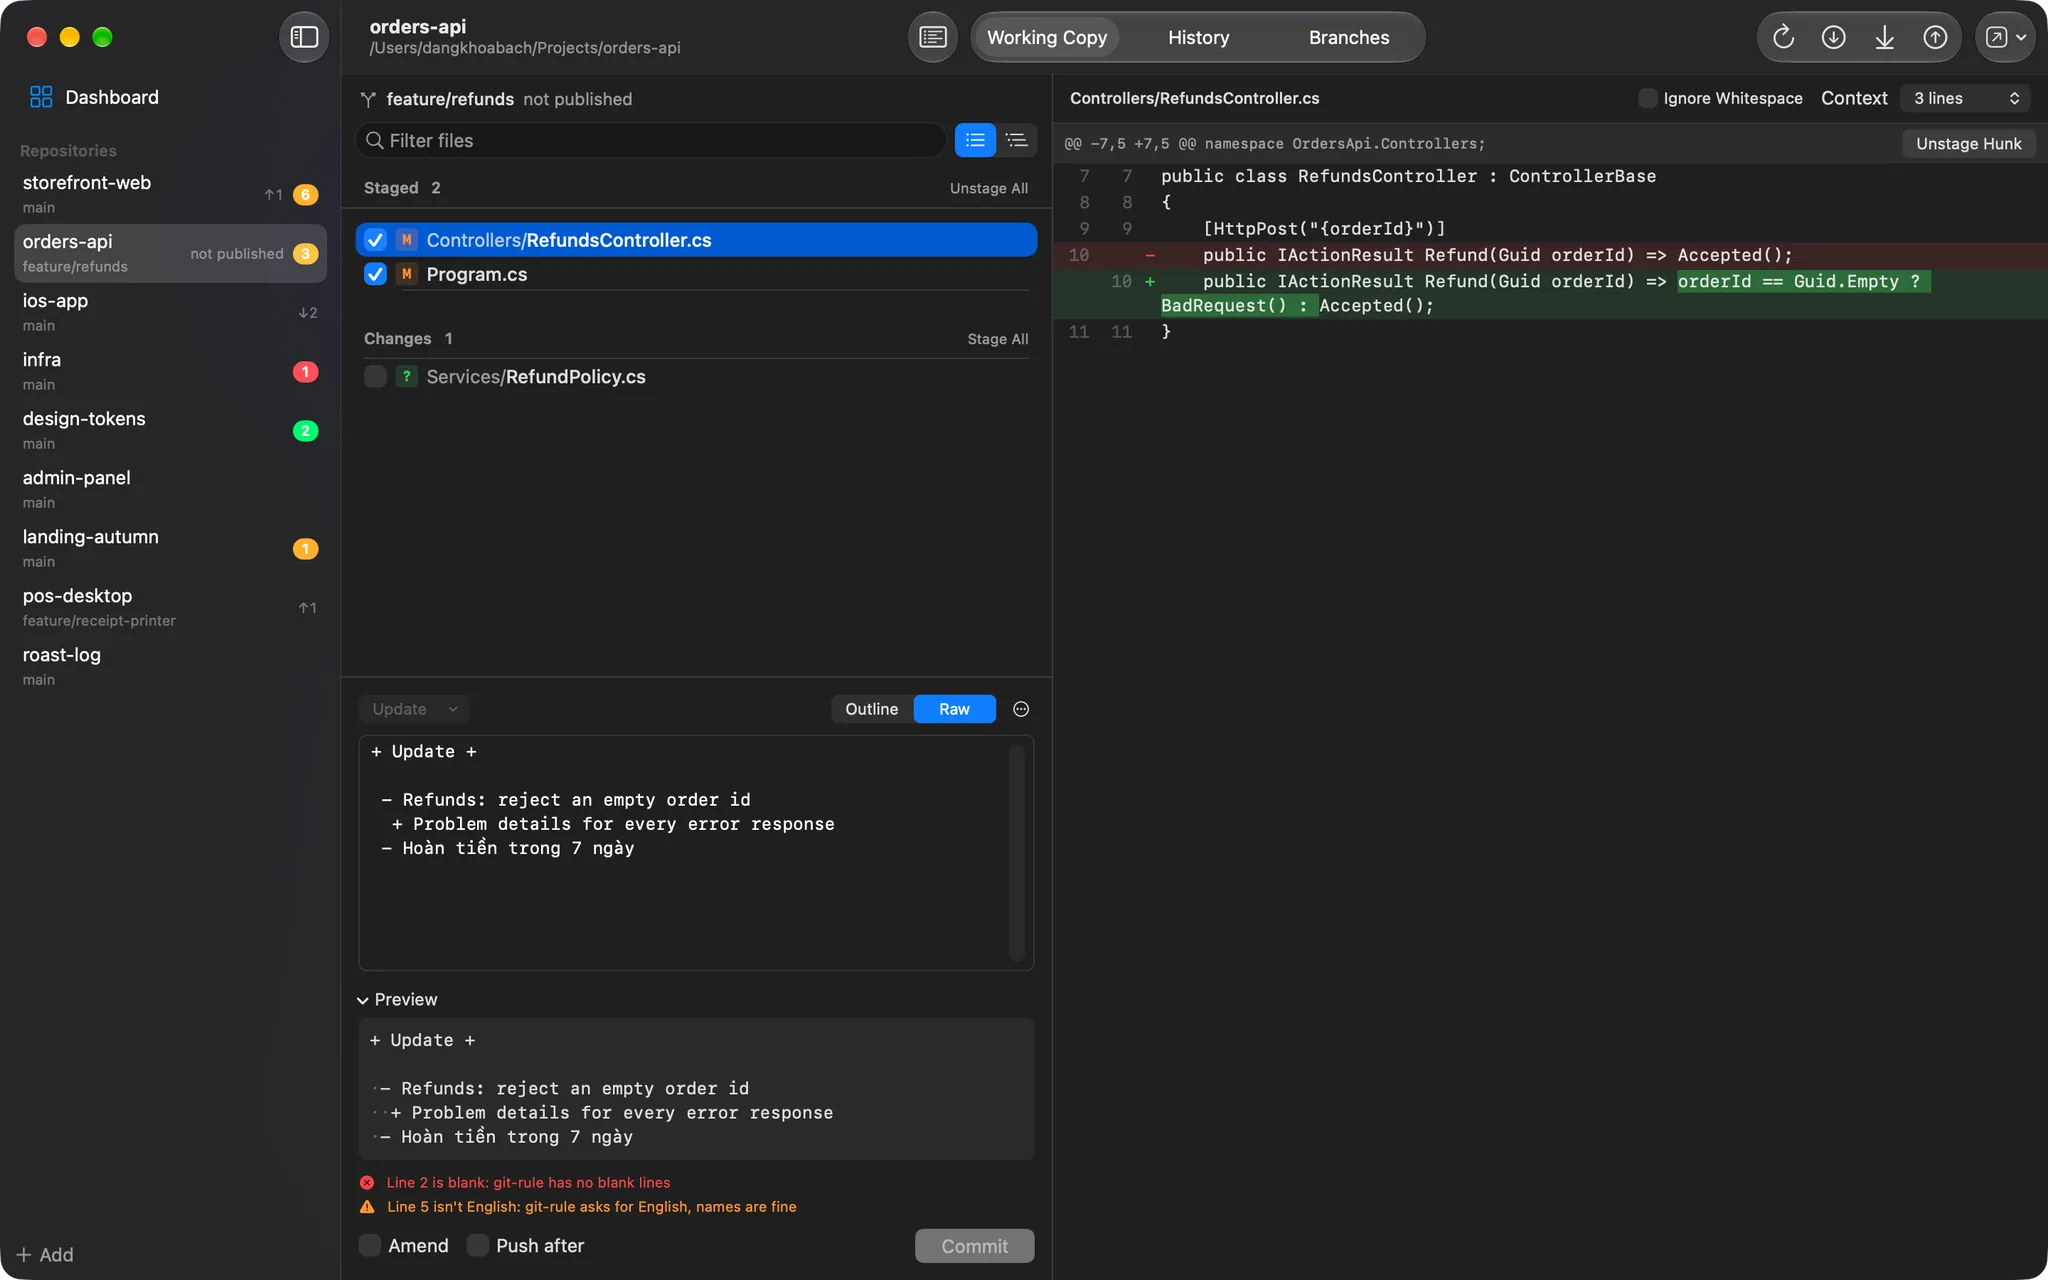Enable the Amend checkbox

coord(370,1245)
